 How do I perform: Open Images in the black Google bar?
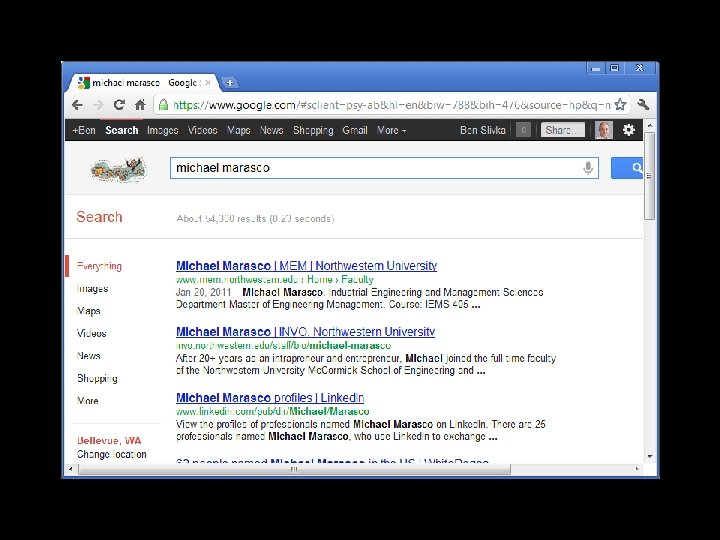163,130
